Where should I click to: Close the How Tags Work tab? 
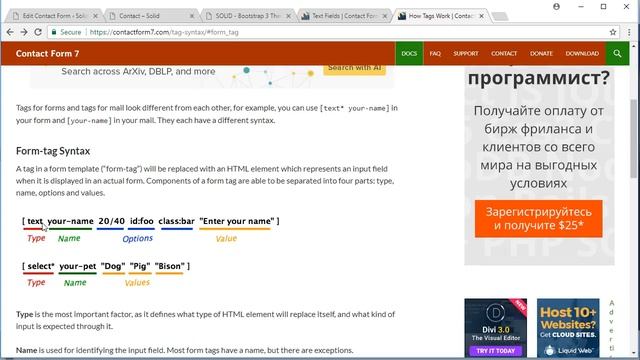481,16
